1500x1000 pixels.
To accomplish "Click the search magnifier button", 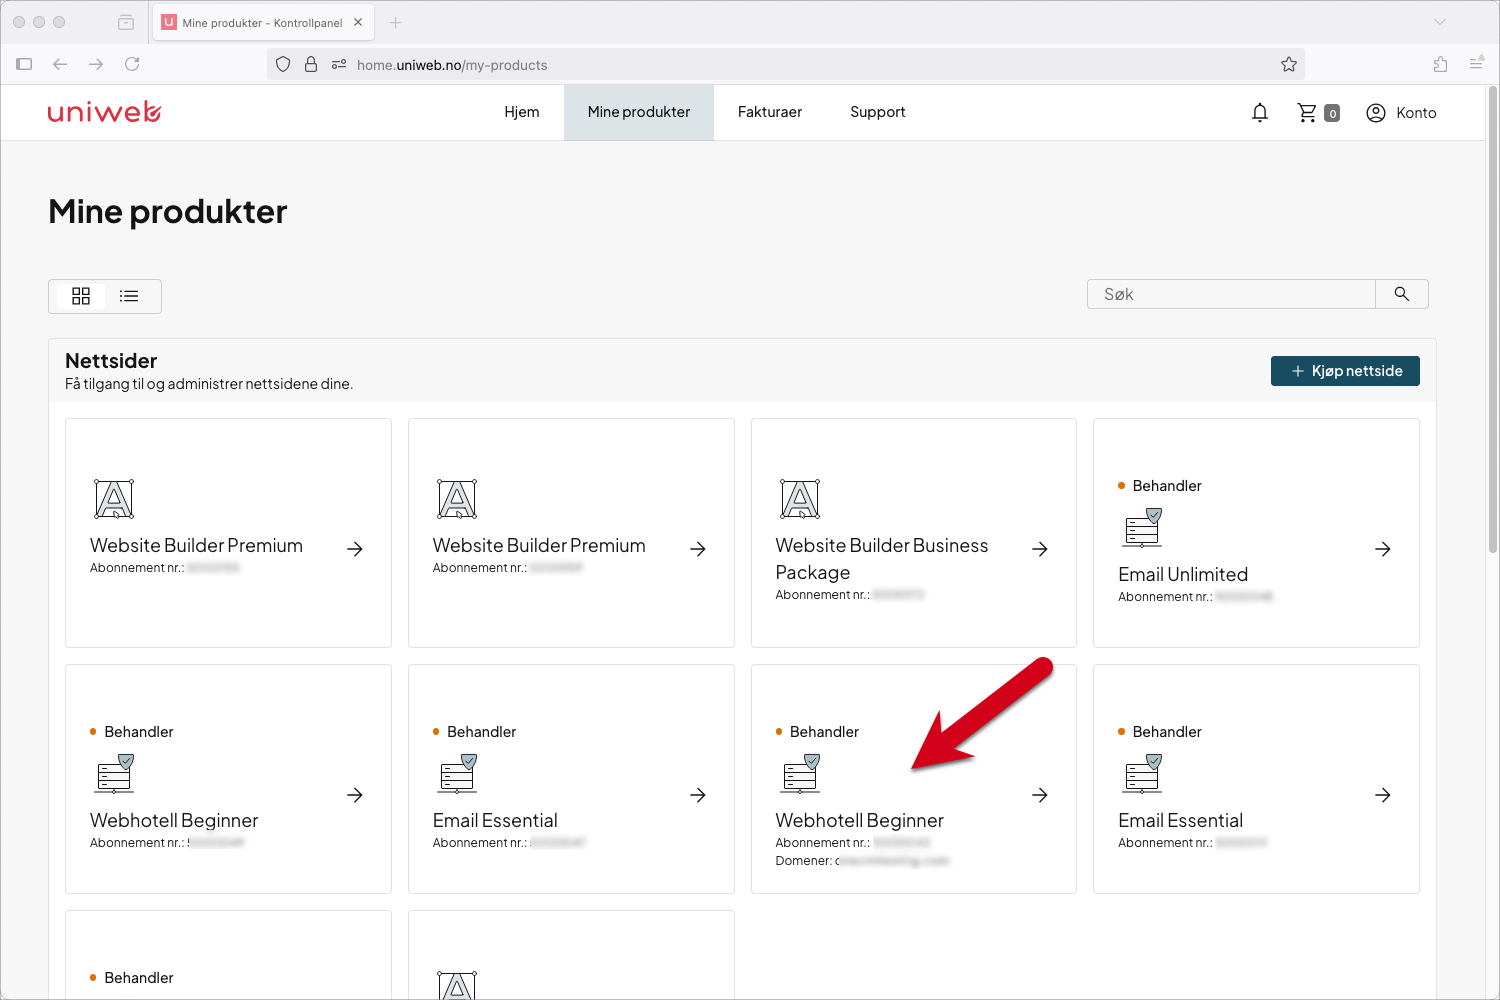I will 1402,294.
